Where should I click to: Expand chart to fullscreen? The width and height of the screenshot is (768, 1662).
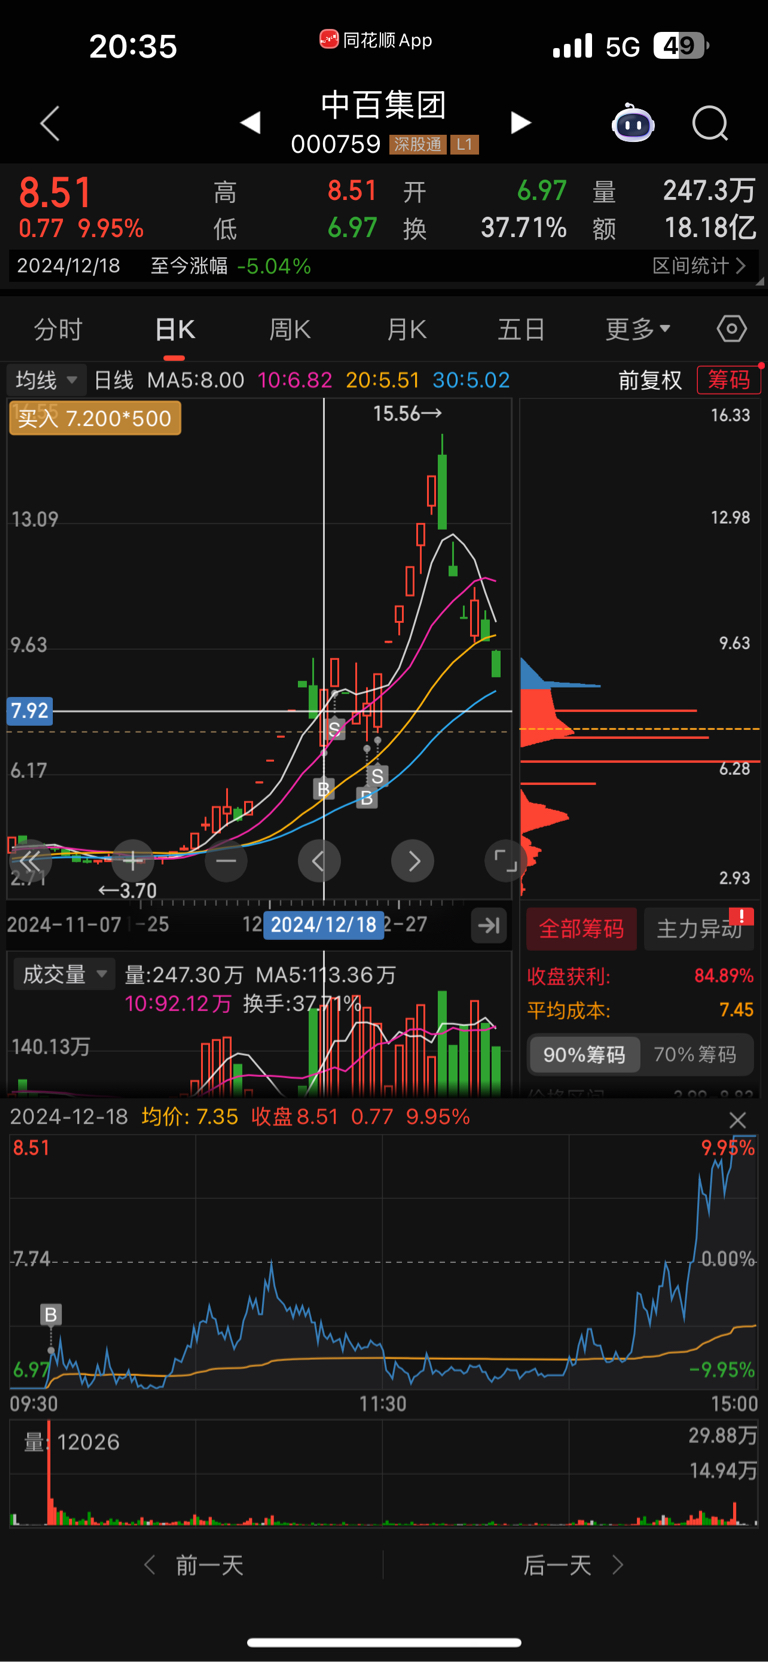[505, 860]
